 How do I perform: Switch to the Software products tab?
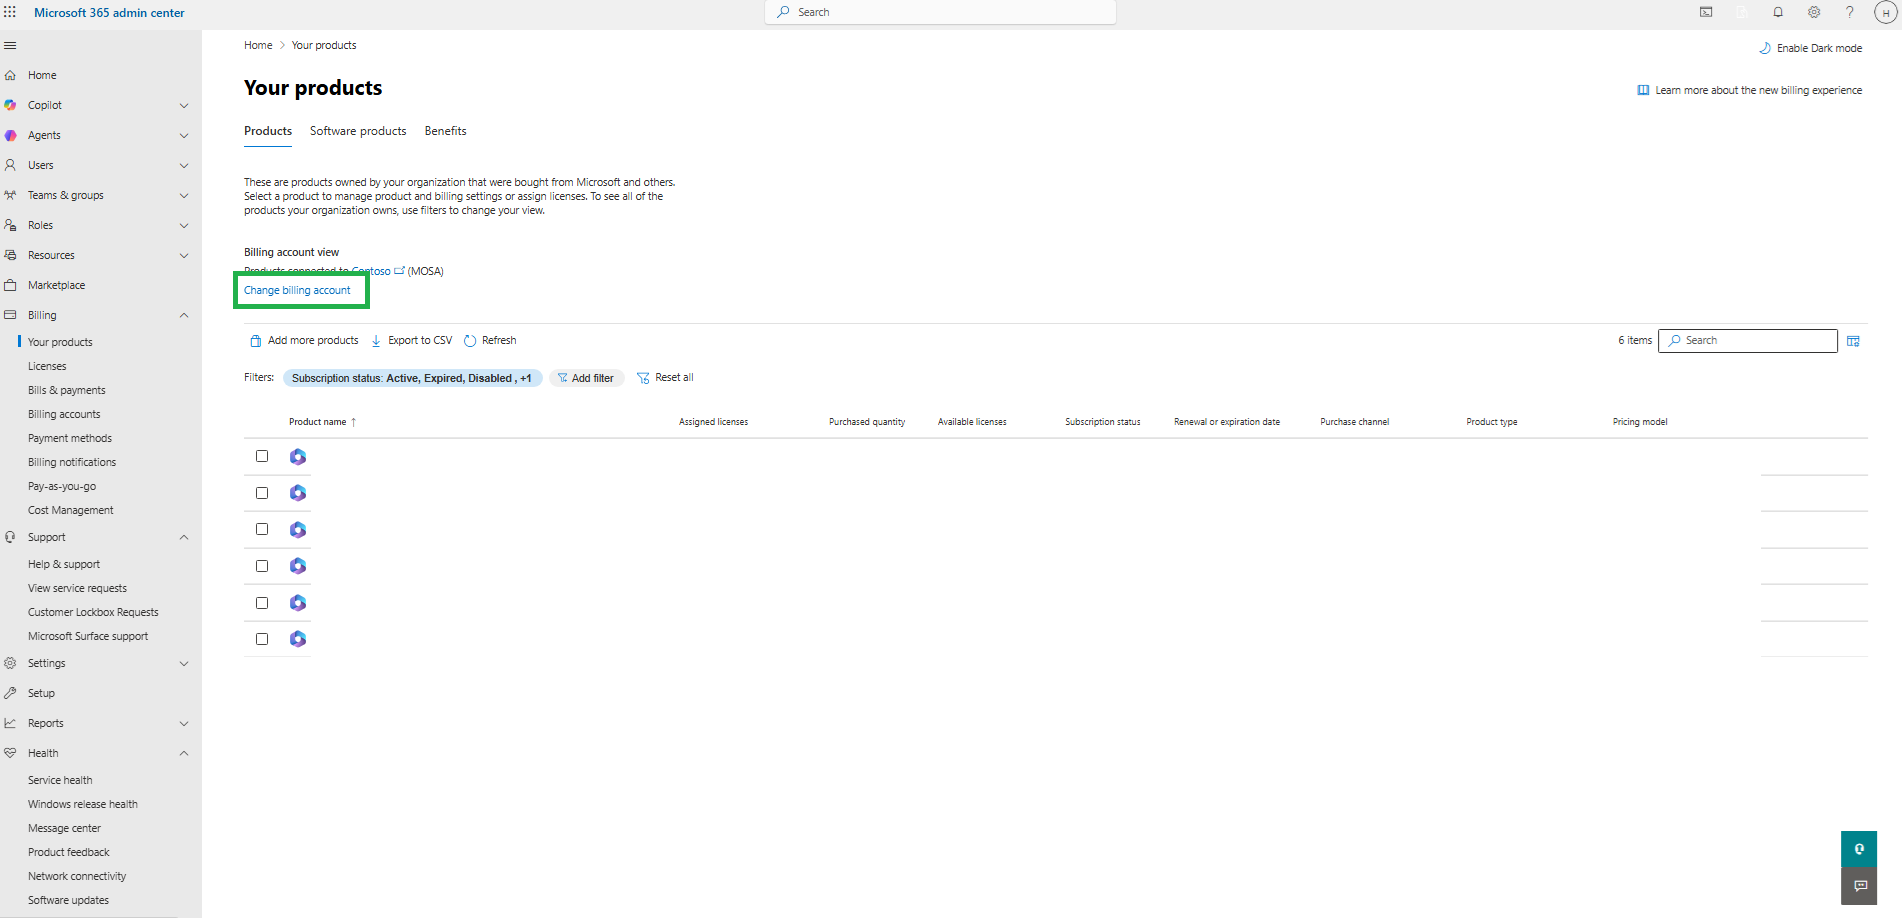tap(358, 132)
